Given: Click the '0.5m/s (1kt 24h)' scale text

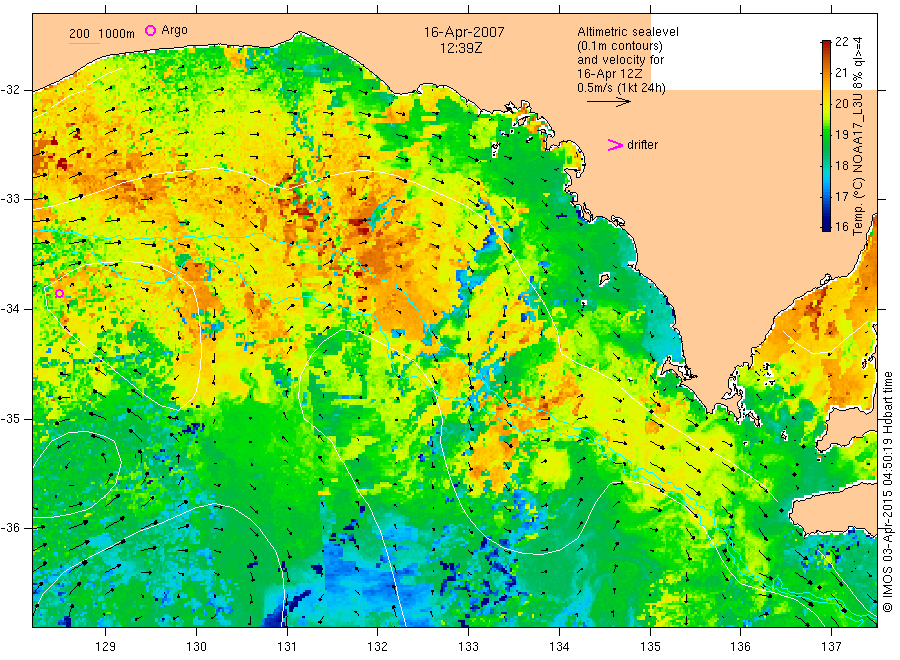Looking at the screenshot, I should pos(622,88).
